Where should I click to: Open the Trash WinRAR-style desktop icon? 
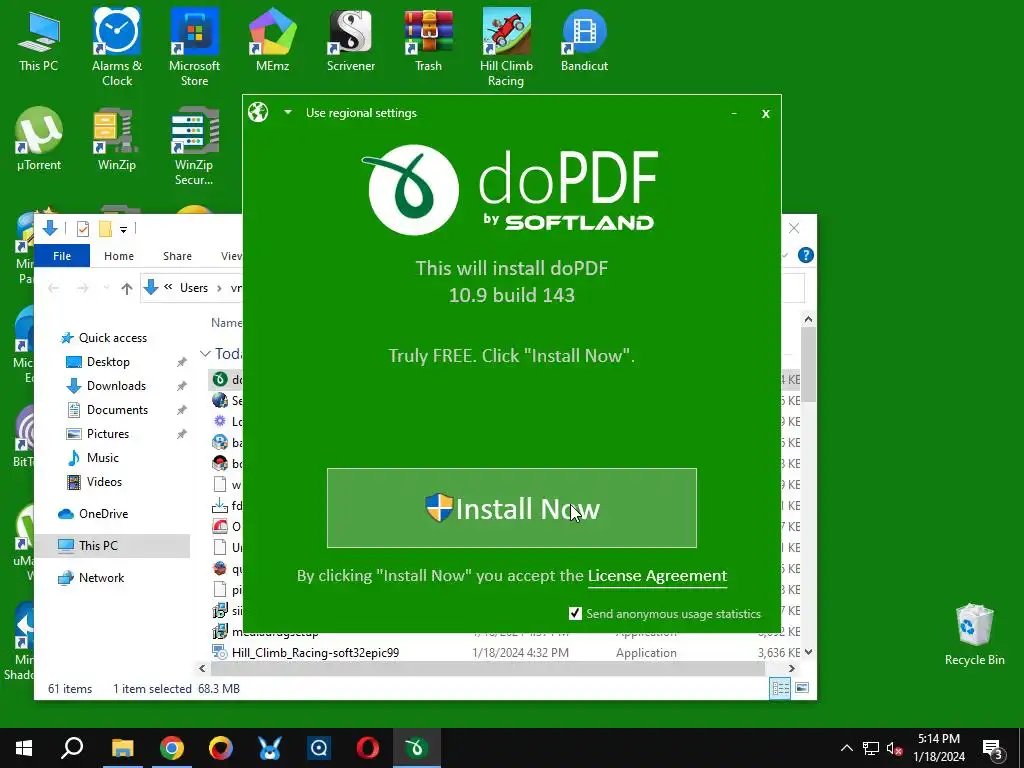pyautogui.click(x=428, y=40)
